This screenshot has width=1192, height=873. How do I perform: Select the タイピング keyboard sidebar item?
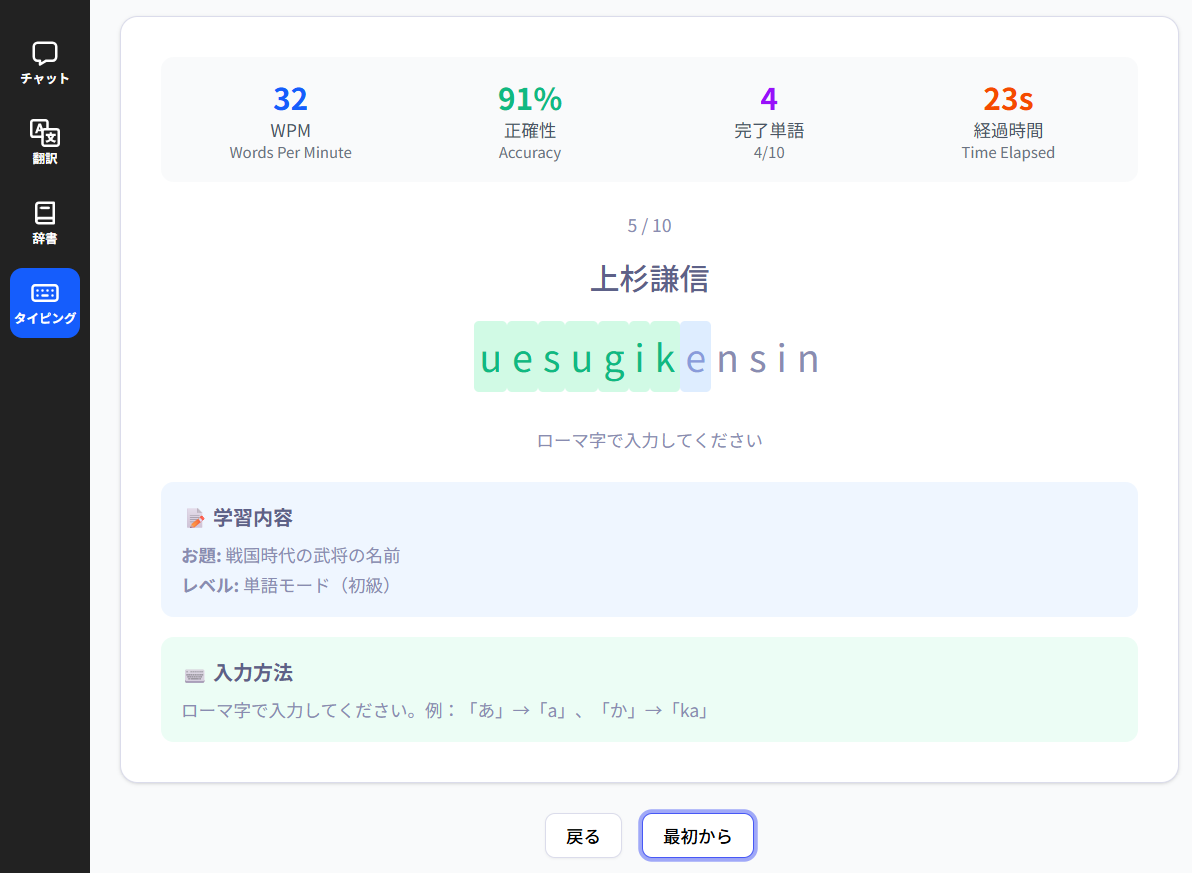point(45,303)
